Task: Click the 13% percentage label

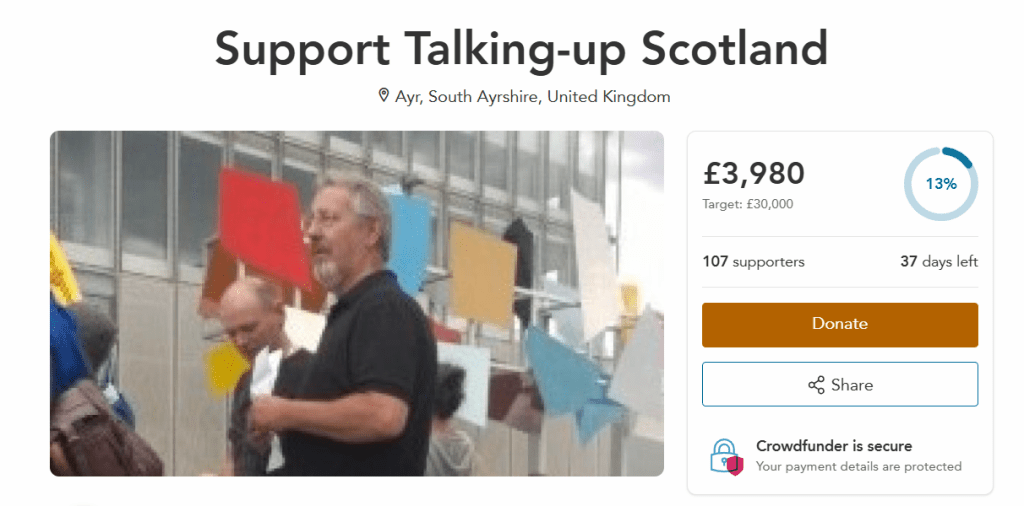Action: pos(940,184)
